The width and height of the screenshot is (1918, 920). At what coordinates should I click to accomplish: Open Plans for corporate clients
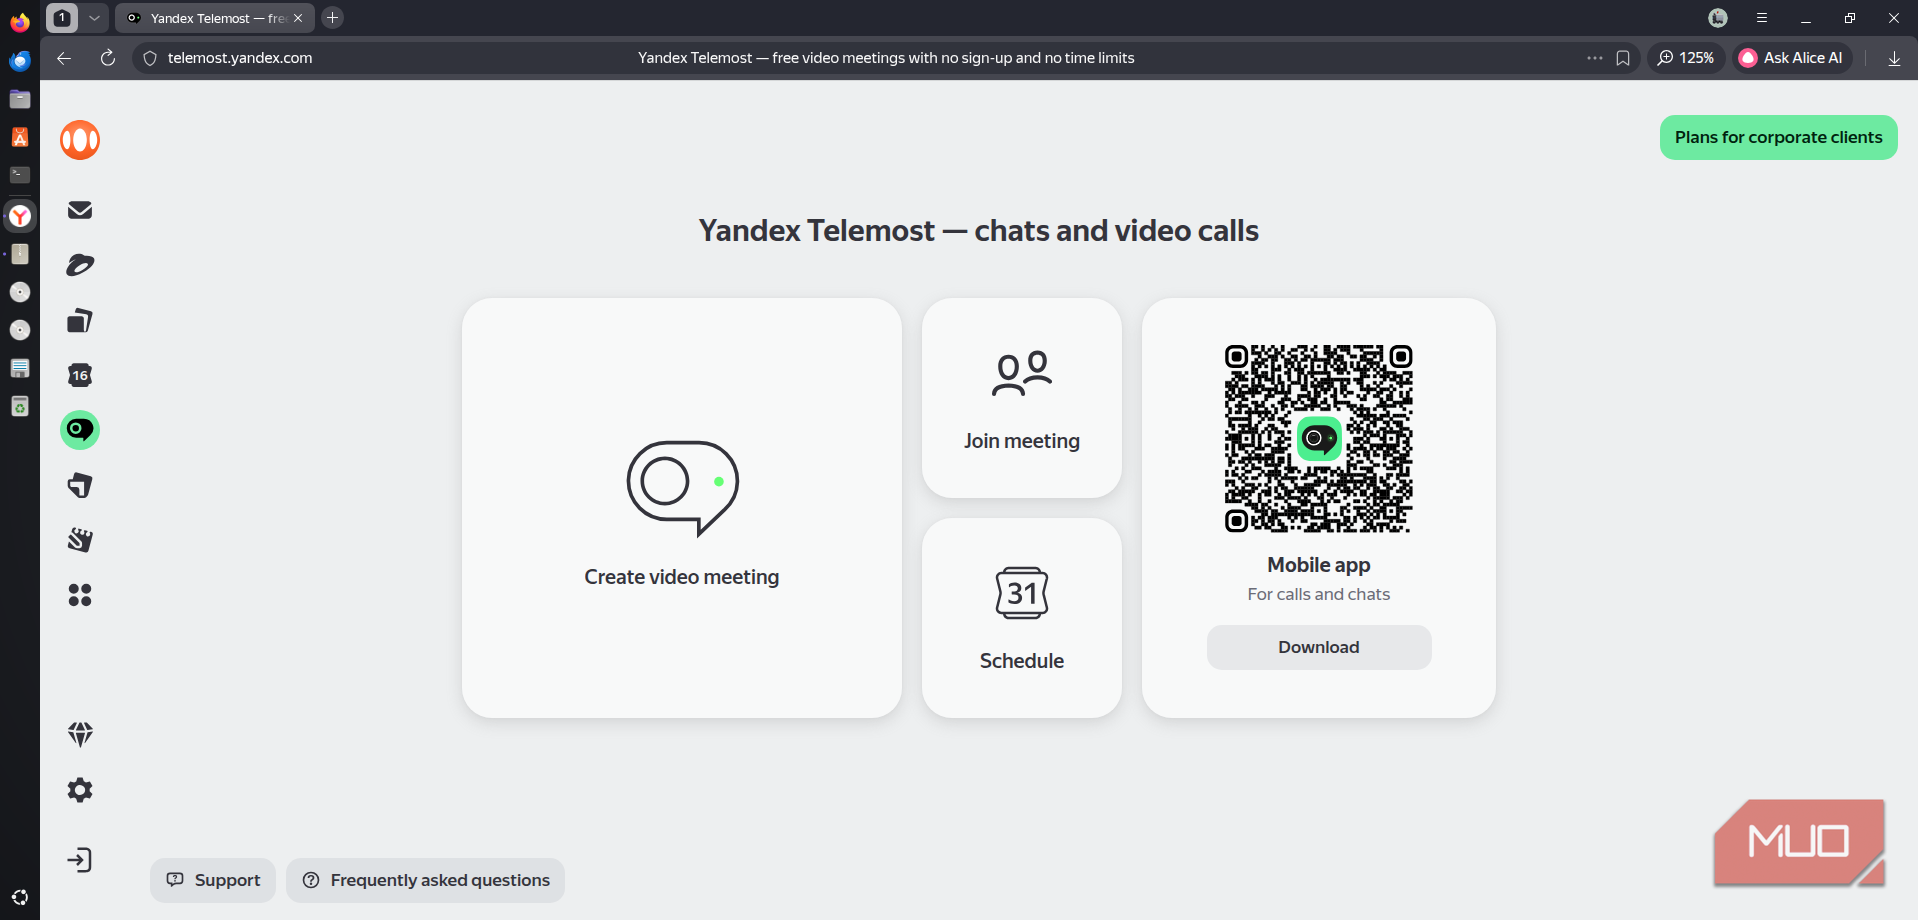tap(1778, 137)
